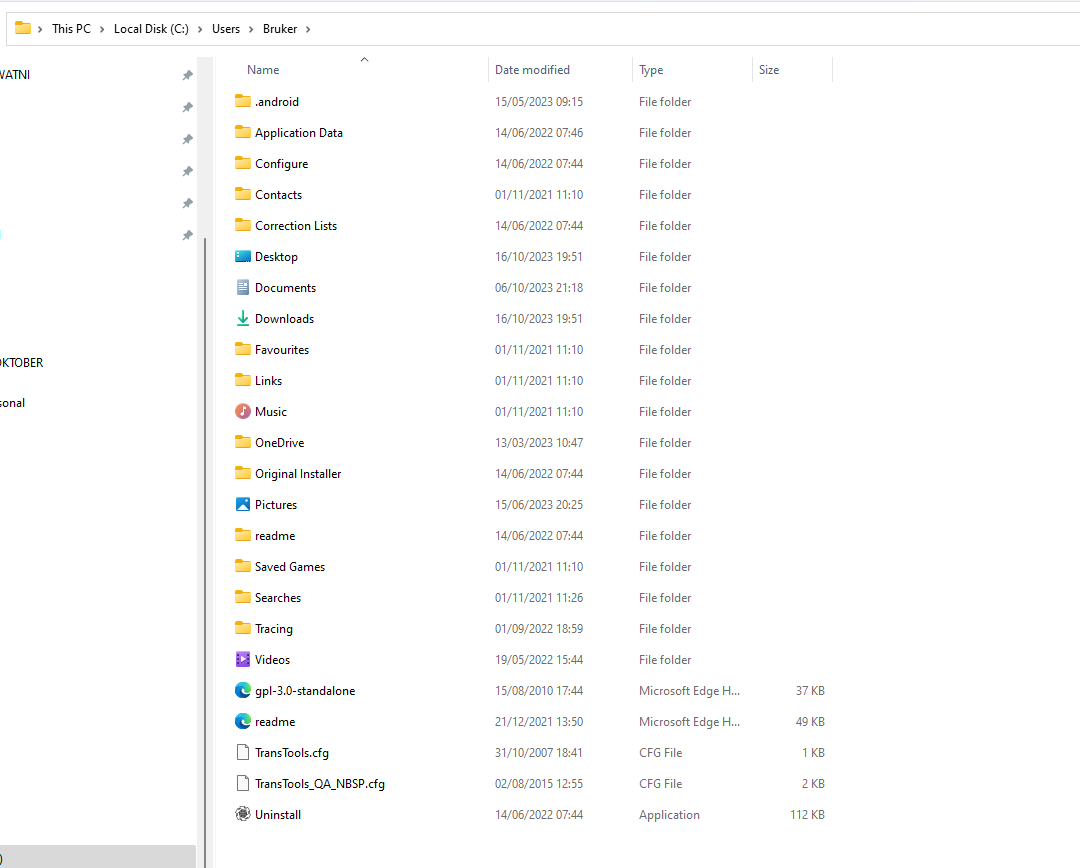Sort by Date modified column header
The height and width of the screenshot is (868, 1080).
(532, 70)
